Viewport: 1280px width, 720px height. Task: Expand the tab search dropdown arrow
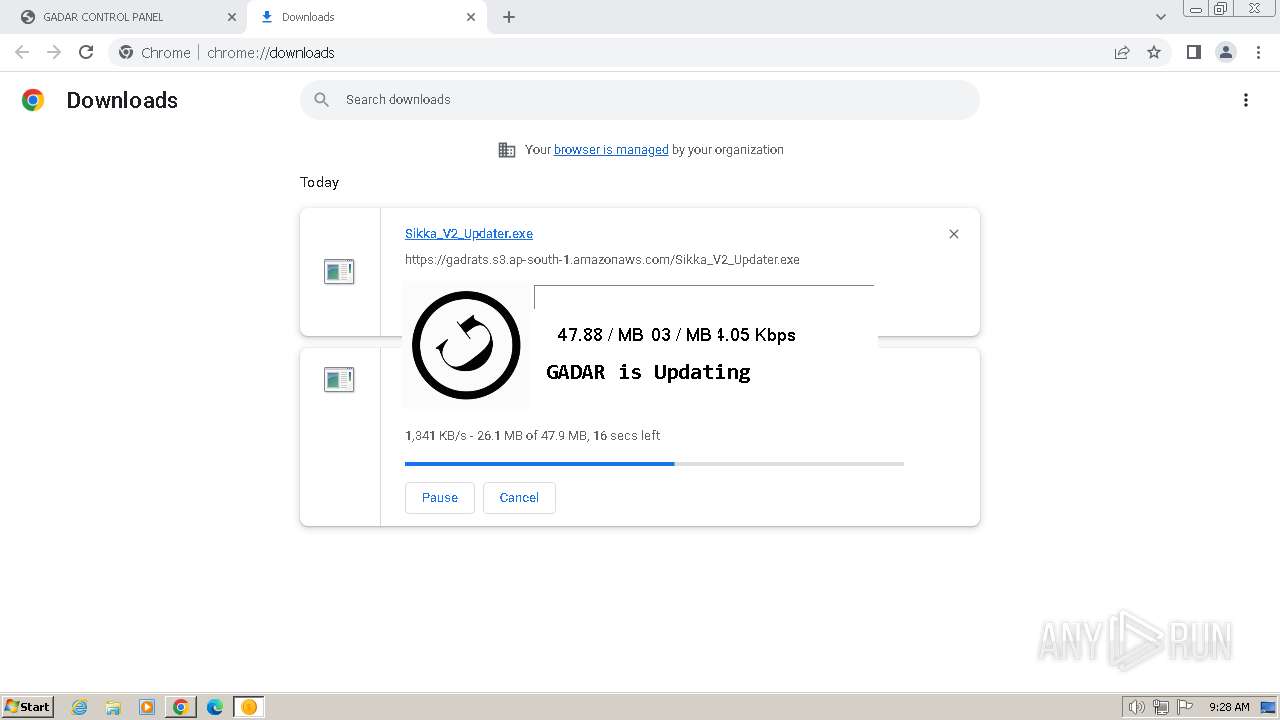coord(1161,17)
